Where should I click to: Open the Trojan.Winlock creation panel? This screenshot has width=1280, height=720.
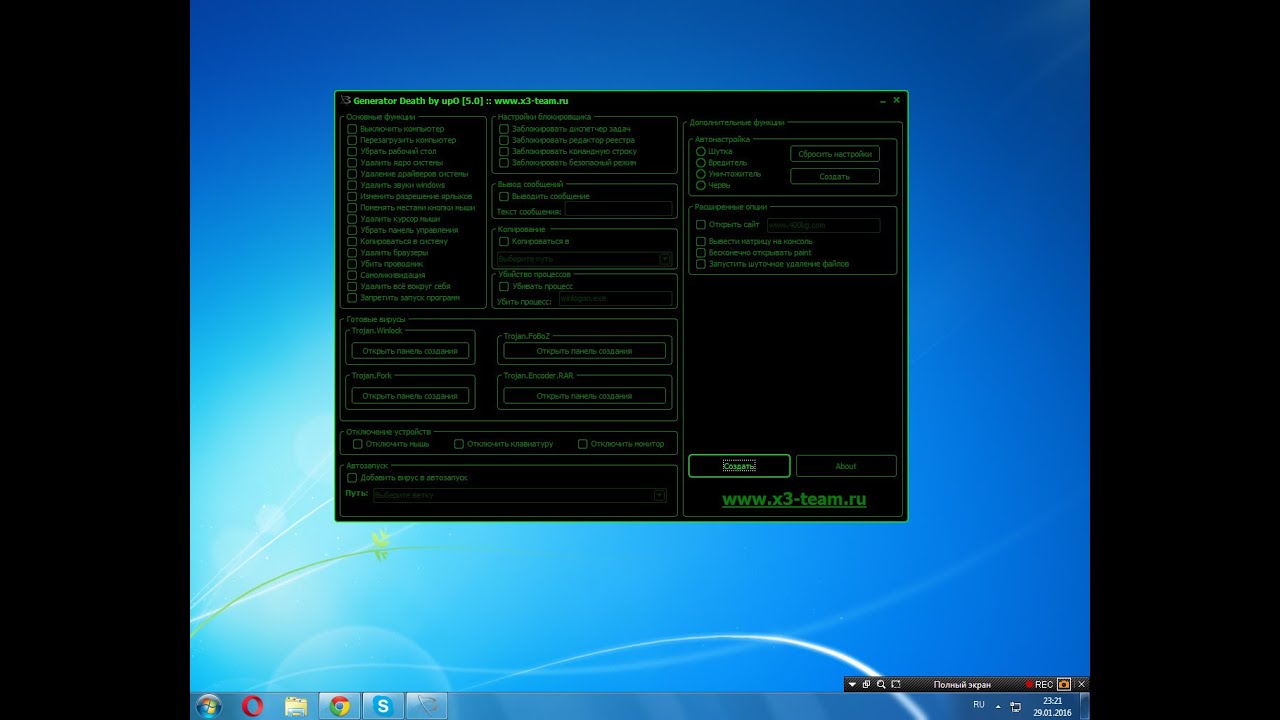point(410,351)
